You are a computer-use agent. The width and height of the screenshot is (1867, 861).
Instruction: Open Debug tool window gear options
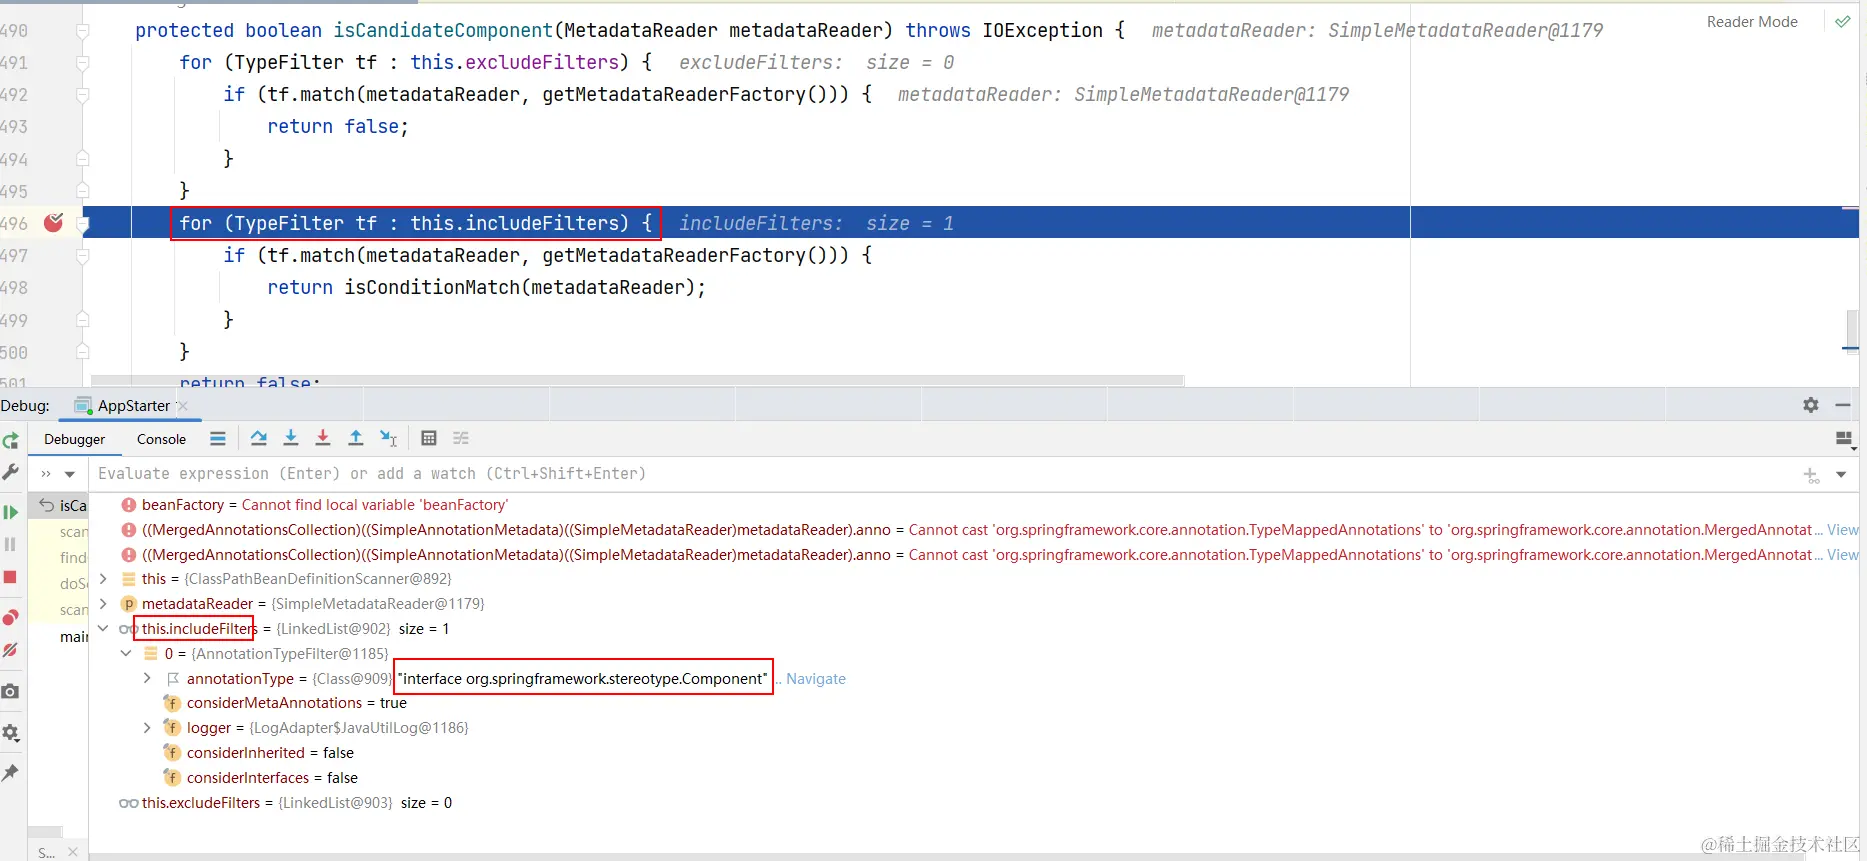1811,405
